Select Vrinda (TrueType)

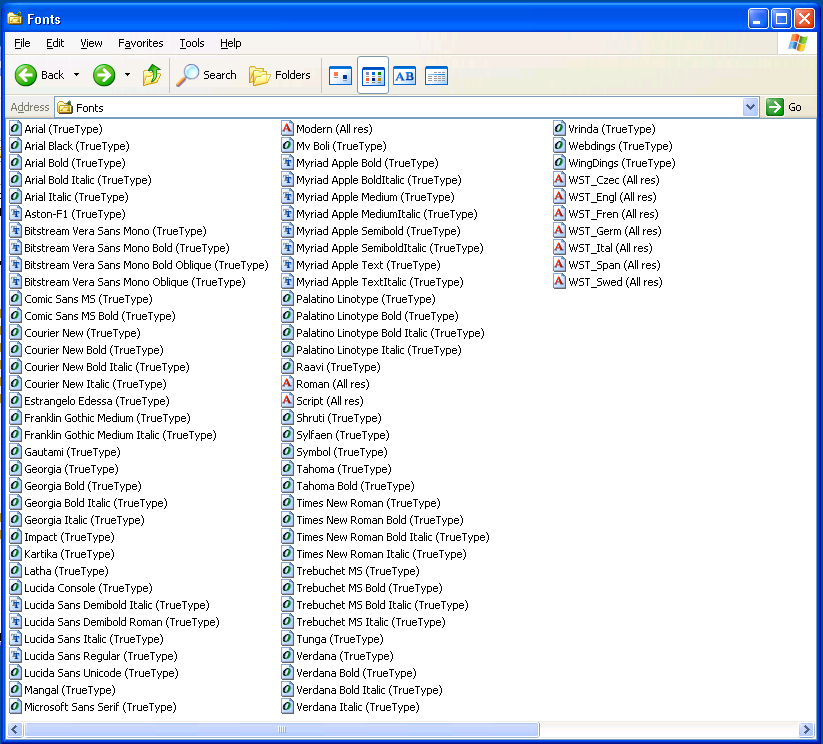(611, 129)
